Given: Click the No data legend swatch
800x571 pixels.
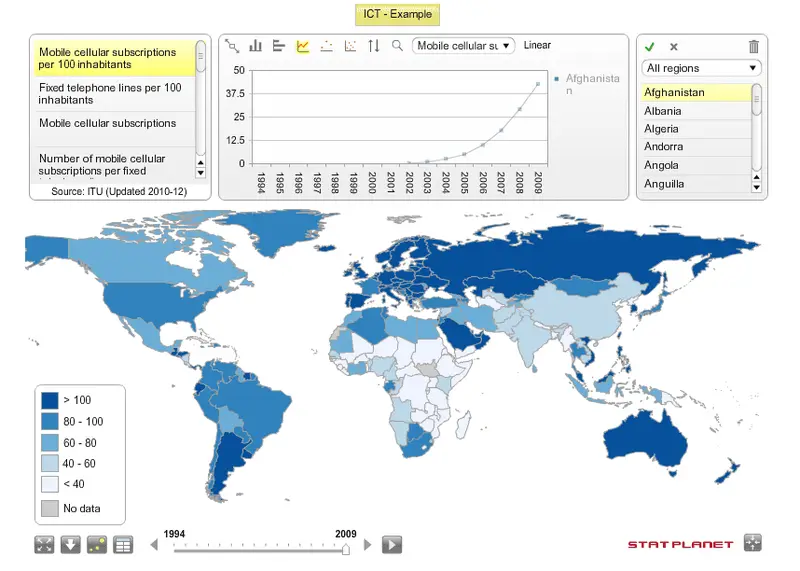Looking at the screenshot, I should (x=49, y=508).
